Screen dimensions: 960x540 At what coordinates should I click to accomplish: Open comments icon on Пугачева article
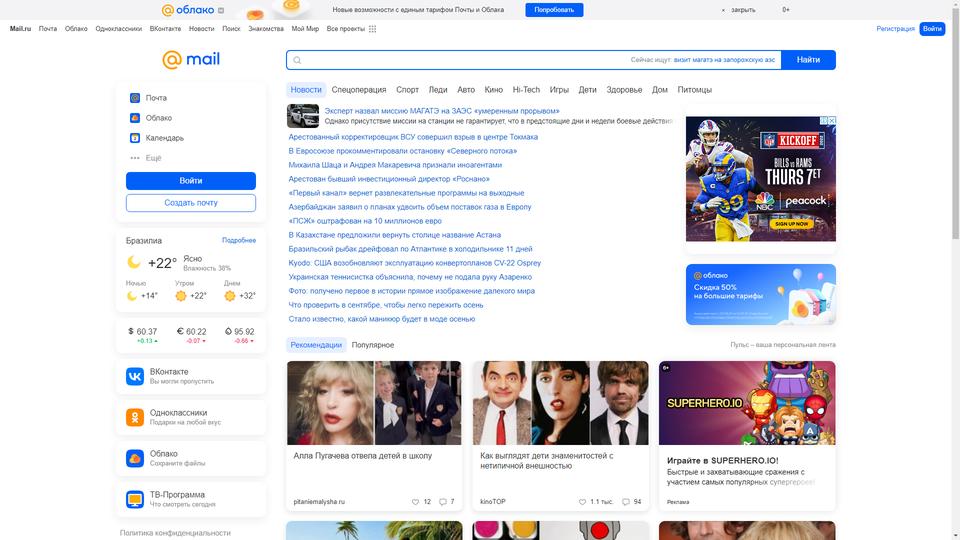(443, 502)
